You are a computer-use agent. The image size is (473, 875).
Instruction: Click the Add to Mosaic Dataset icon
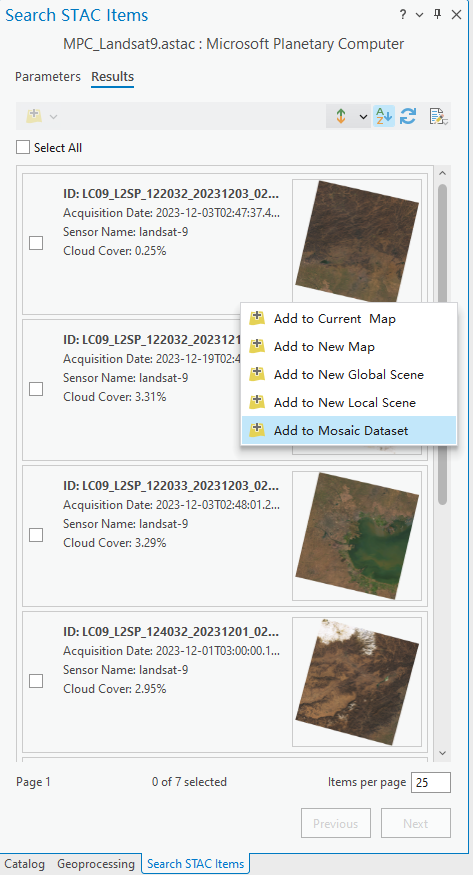[x=257, y=430]
